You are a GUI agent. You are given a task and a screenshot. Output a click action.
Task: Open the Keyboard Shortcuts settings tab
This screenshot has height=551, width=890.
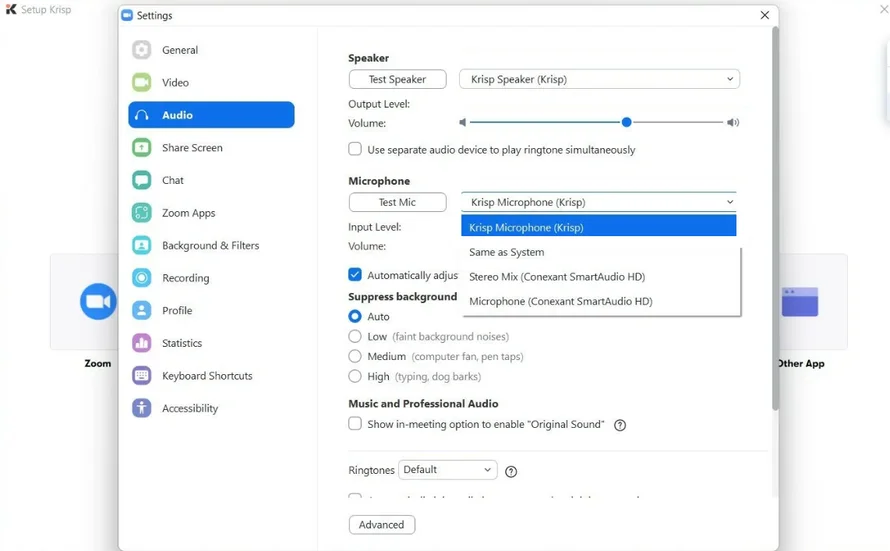pyautogui.click(x=211, y=376)
